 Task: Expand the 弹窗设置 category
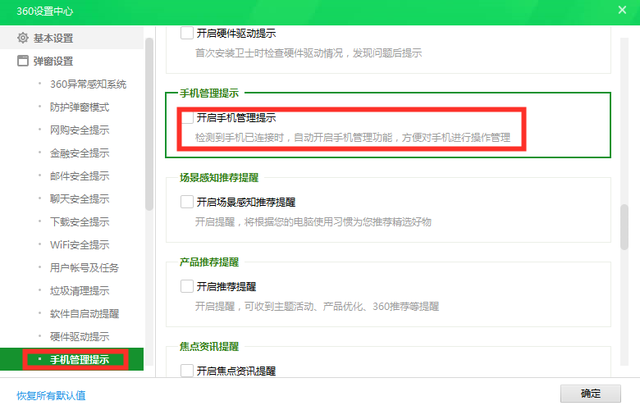[x=53, y=61]
